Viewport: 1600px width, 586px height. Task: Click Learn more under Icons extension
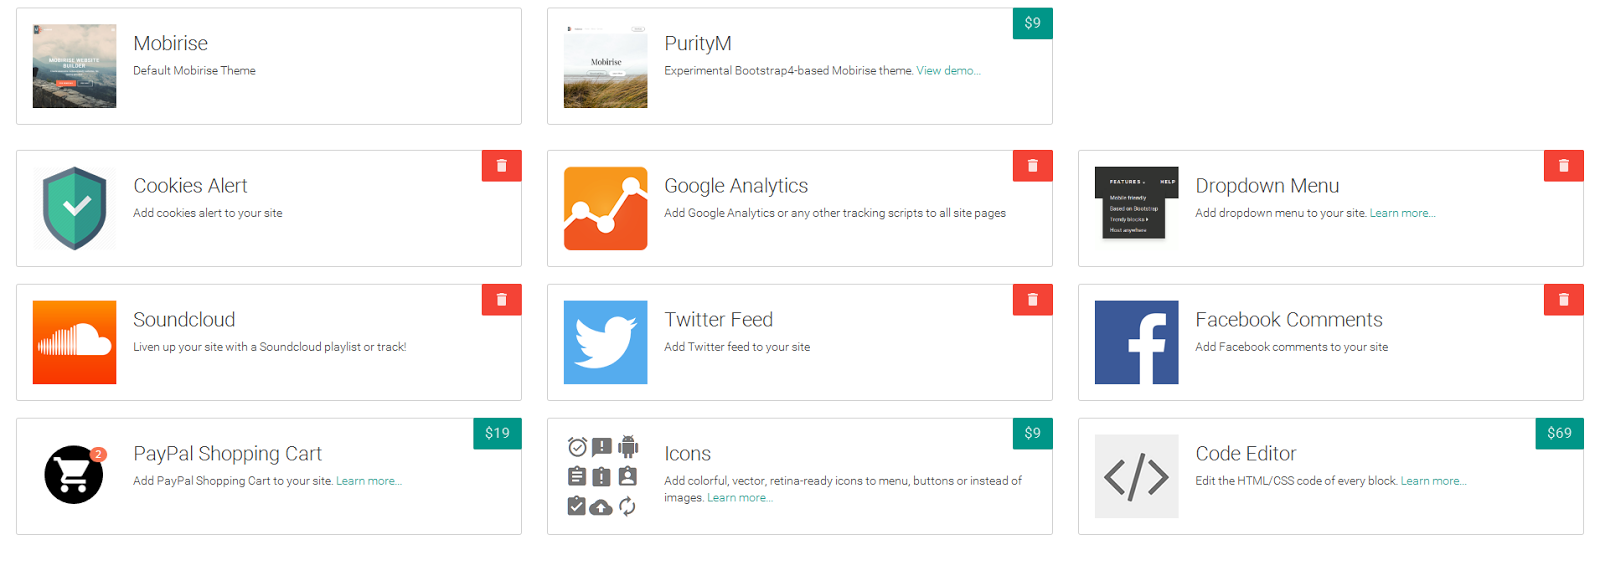click(740, 498)
